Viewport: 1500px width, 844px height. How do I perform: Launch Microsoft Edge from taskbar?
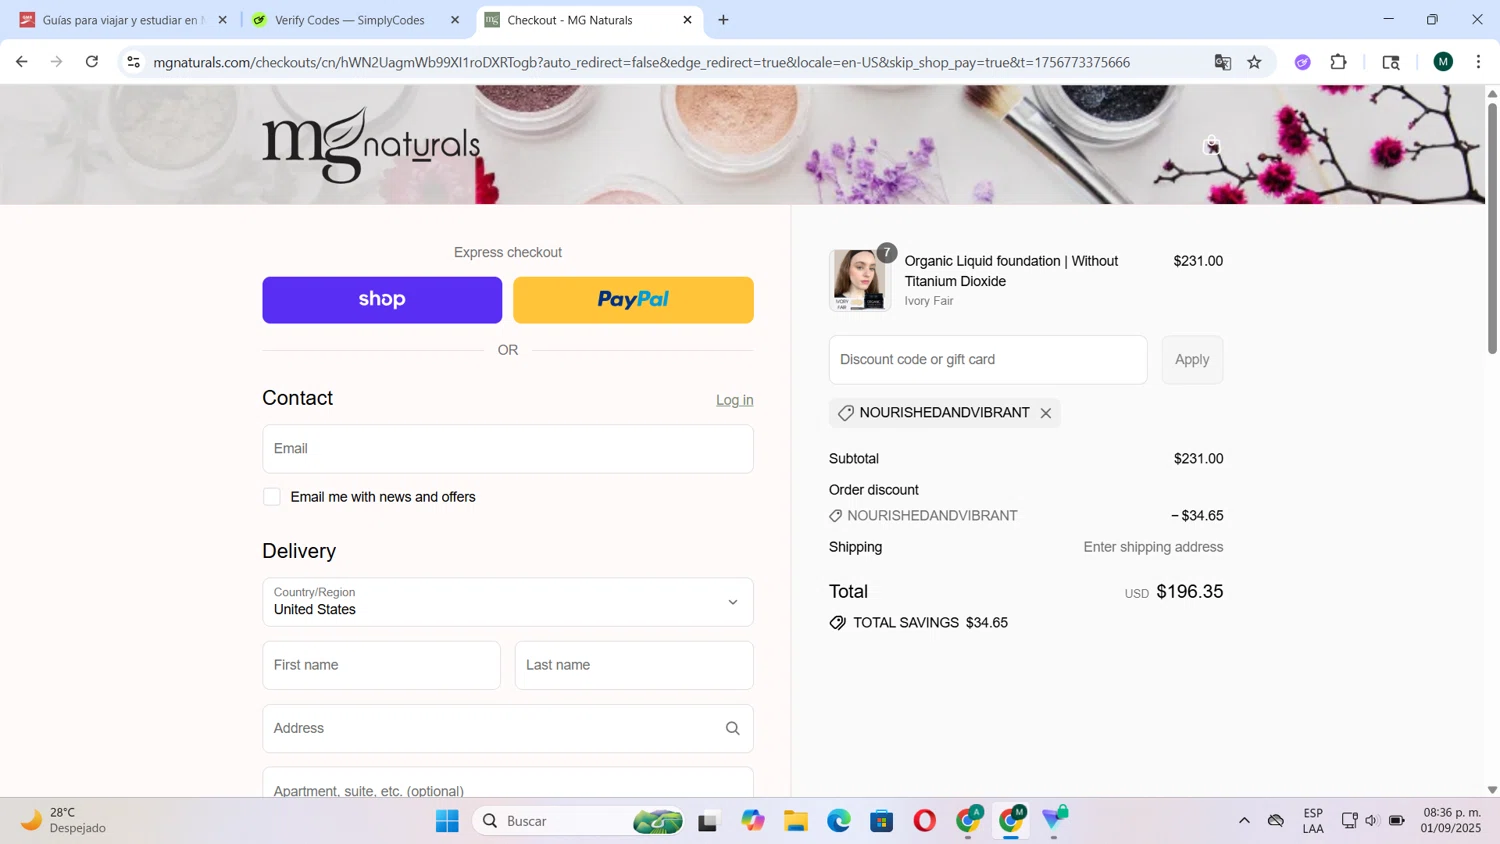[838, 821]
